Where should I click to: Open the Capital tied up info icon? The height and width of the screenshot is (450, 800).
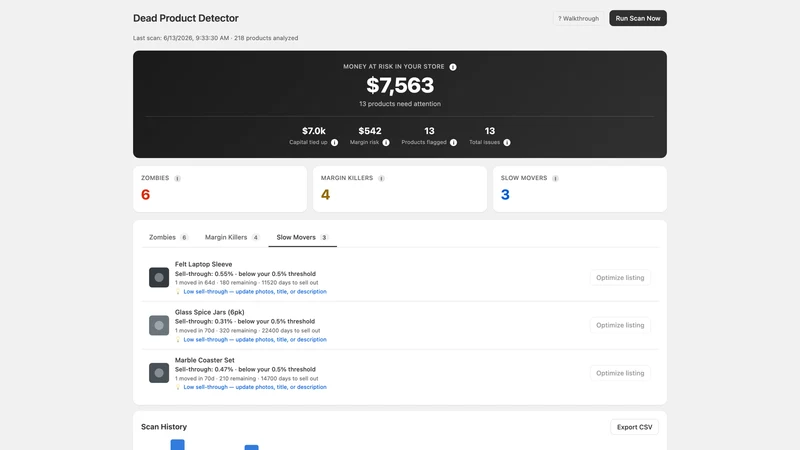[334, 143]
